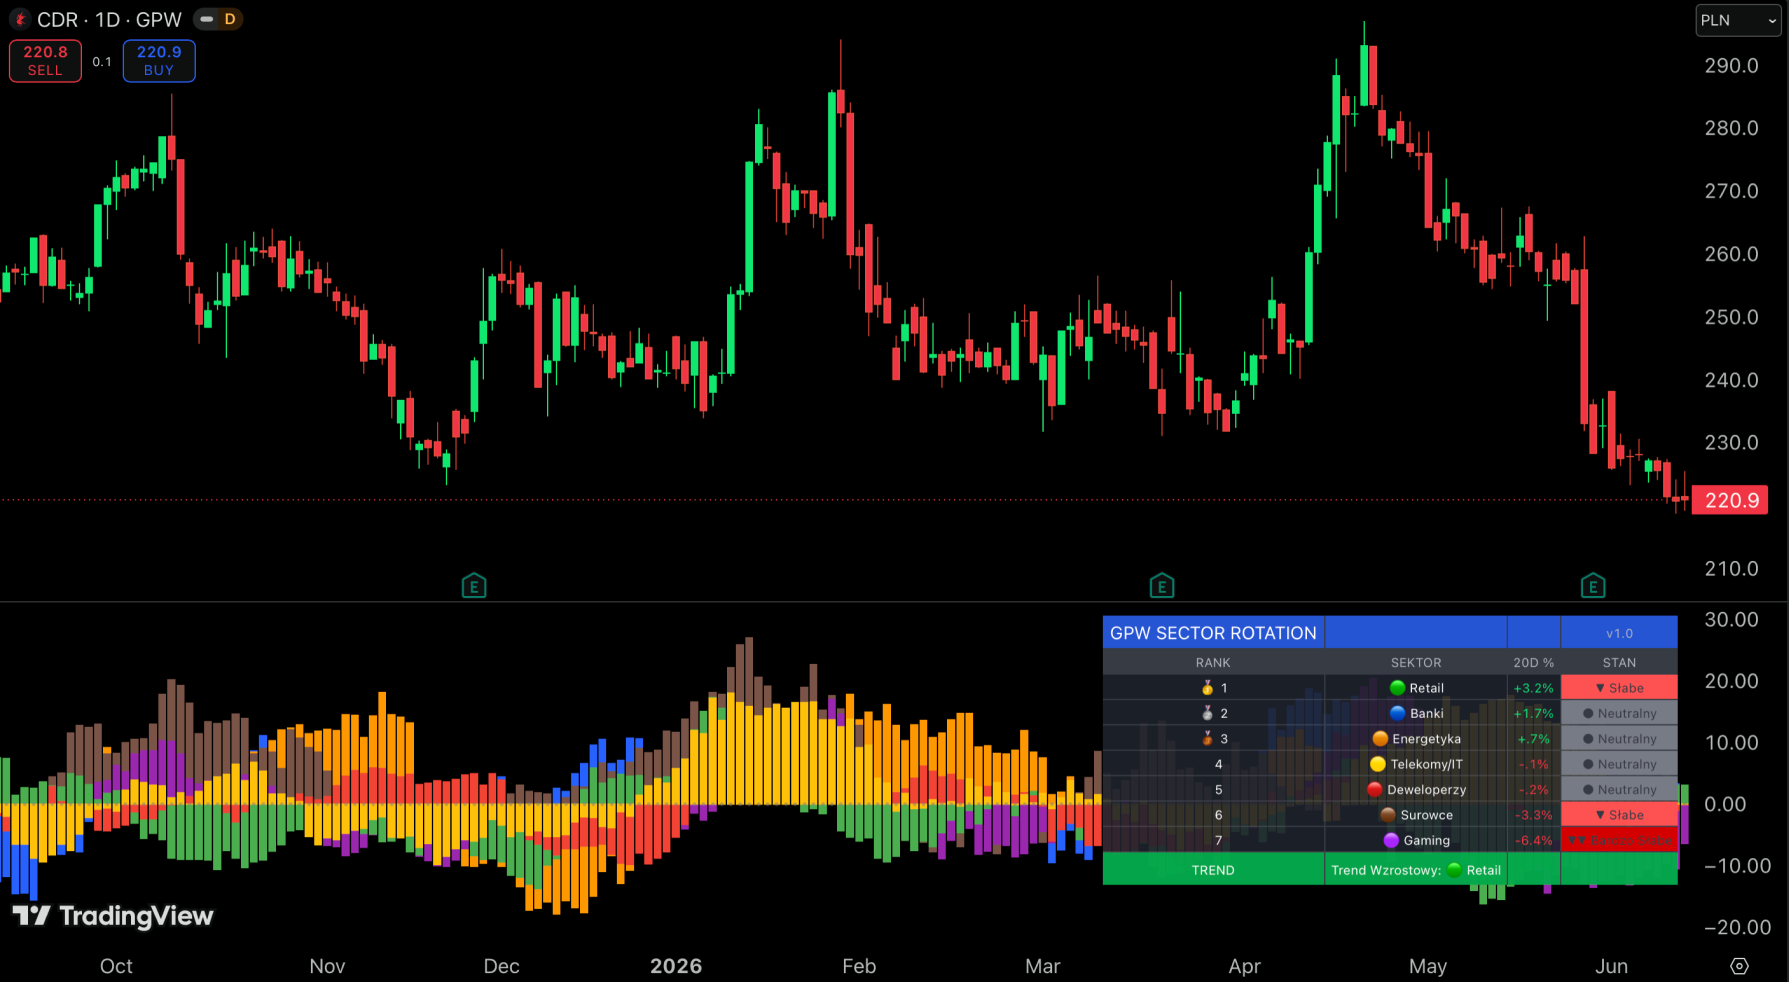
Task: Click the red dot beside Deweloperzy
Action: pyautogui.click(x=1375, y=789)
